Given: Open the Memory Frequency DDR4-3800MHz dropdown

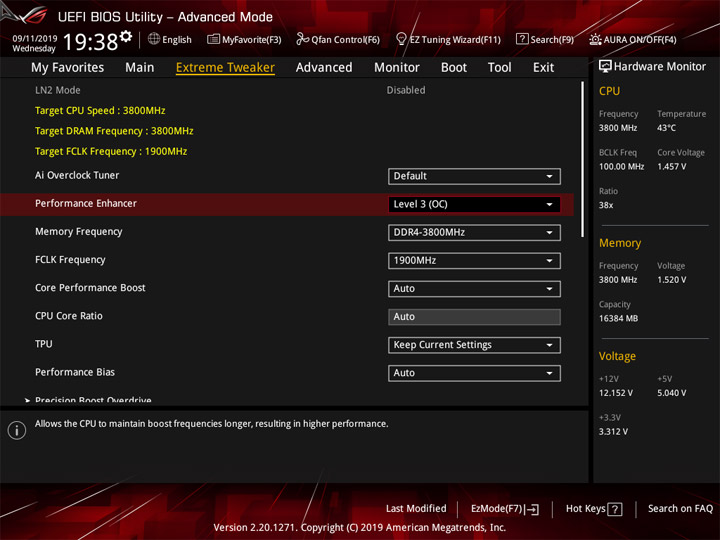Looking at the screenshot, I should (474, 232).
